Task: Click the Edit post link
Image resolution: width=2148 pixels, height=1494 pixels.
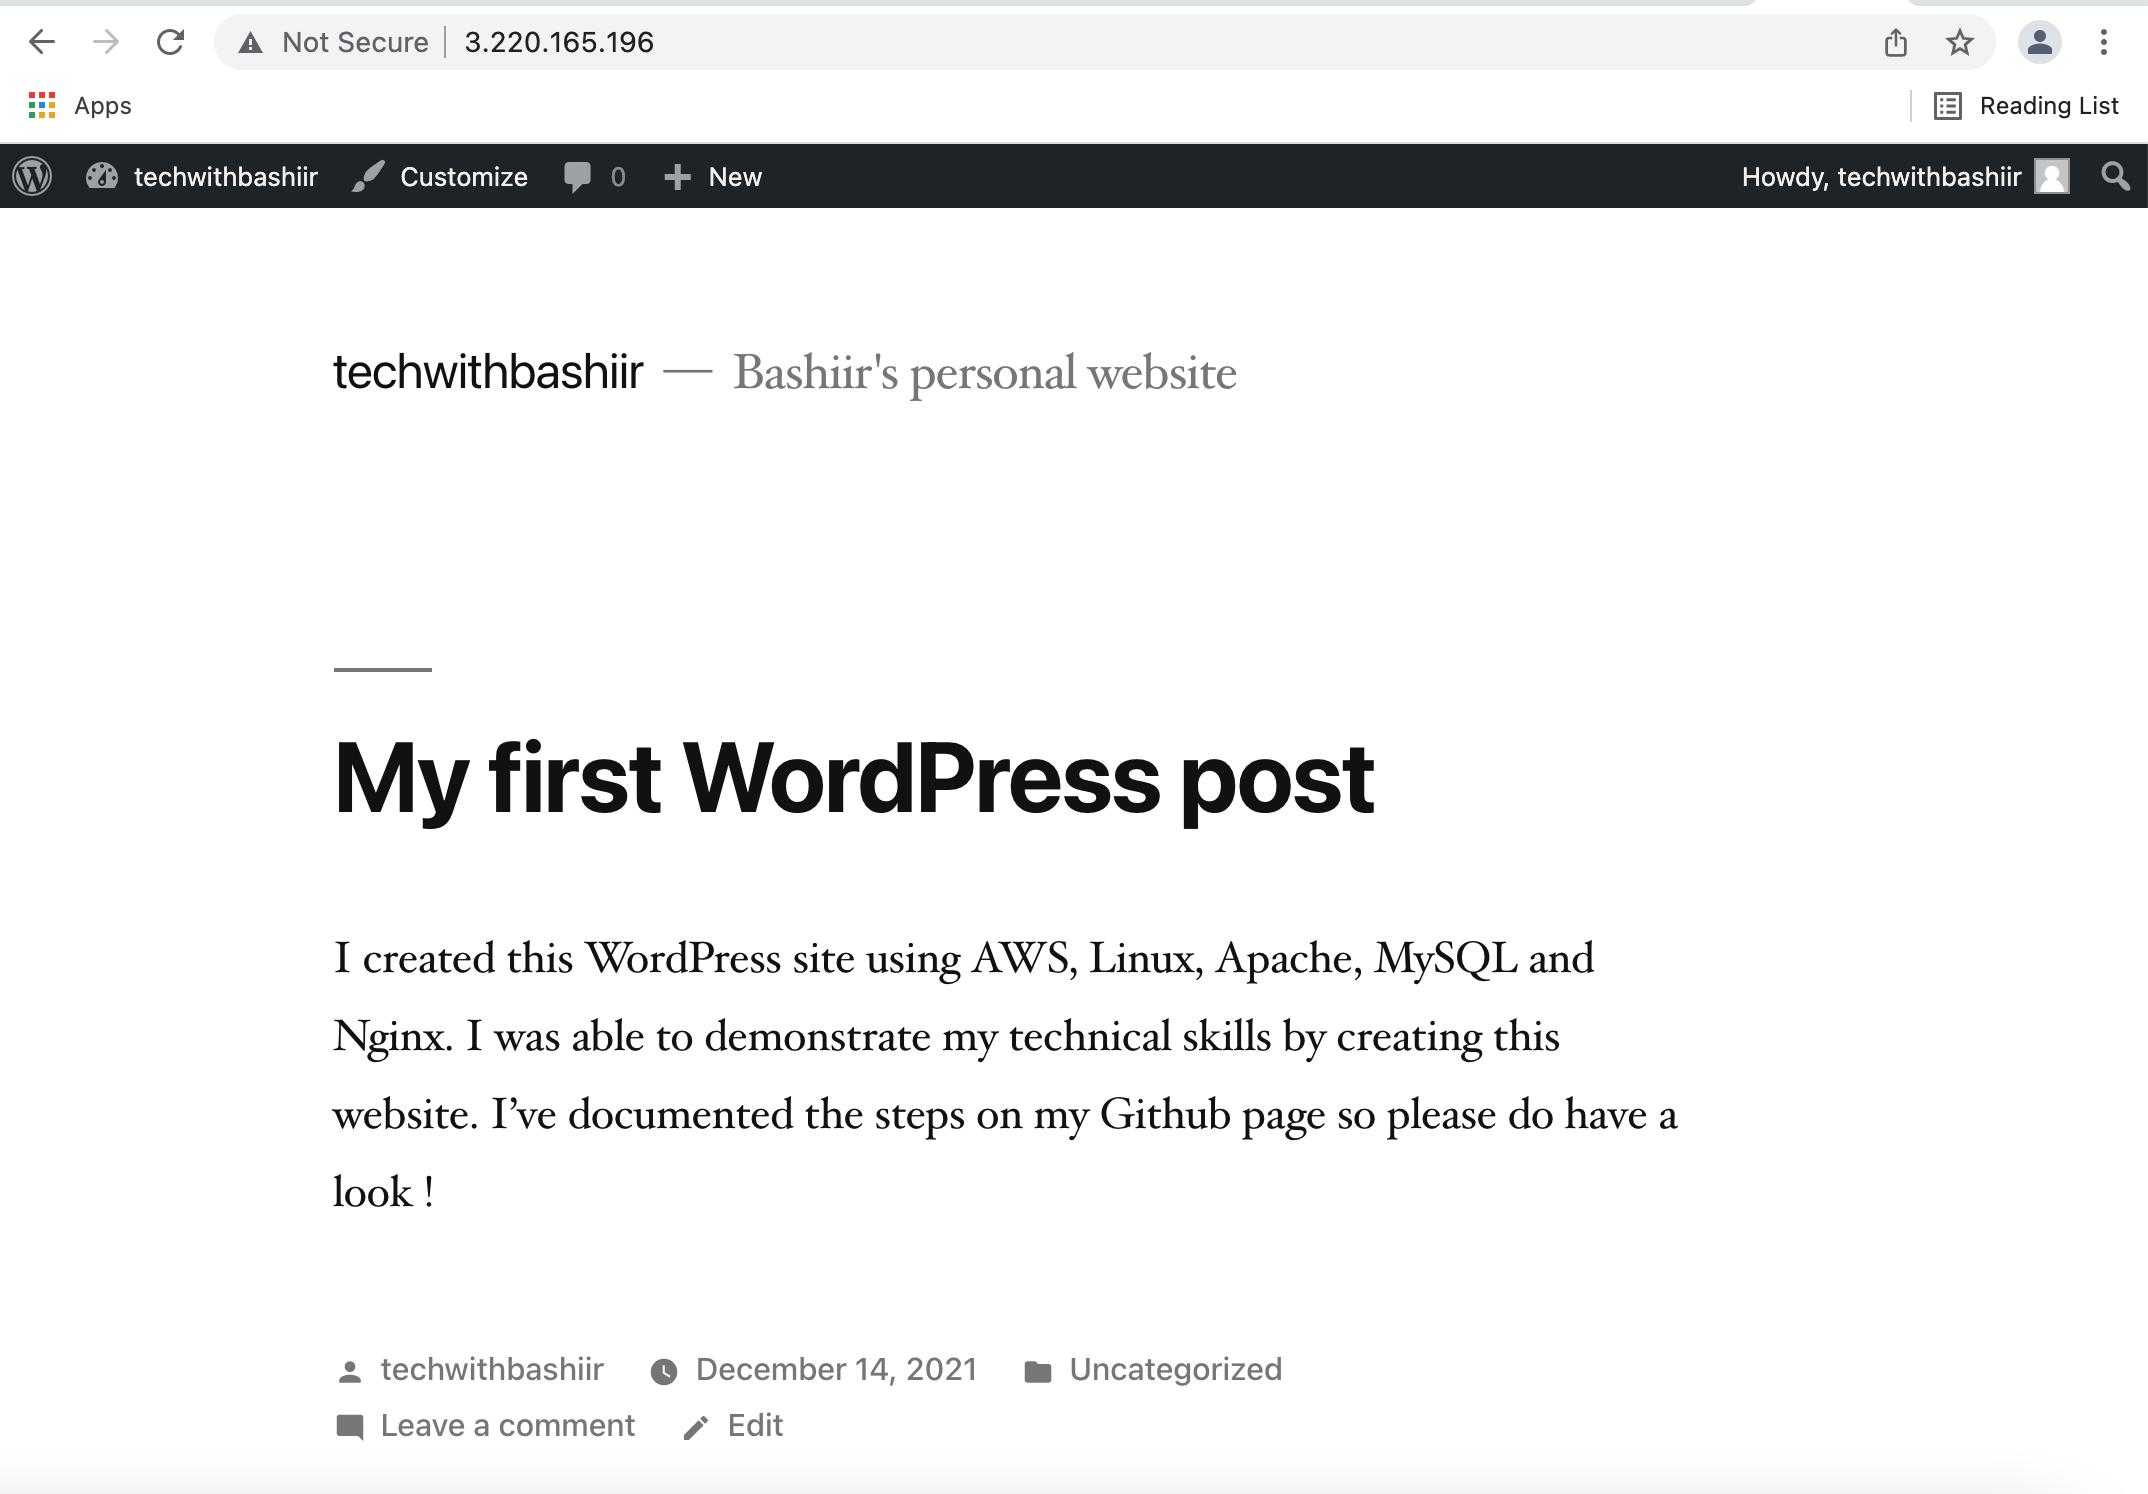Action: (755, 1425)
